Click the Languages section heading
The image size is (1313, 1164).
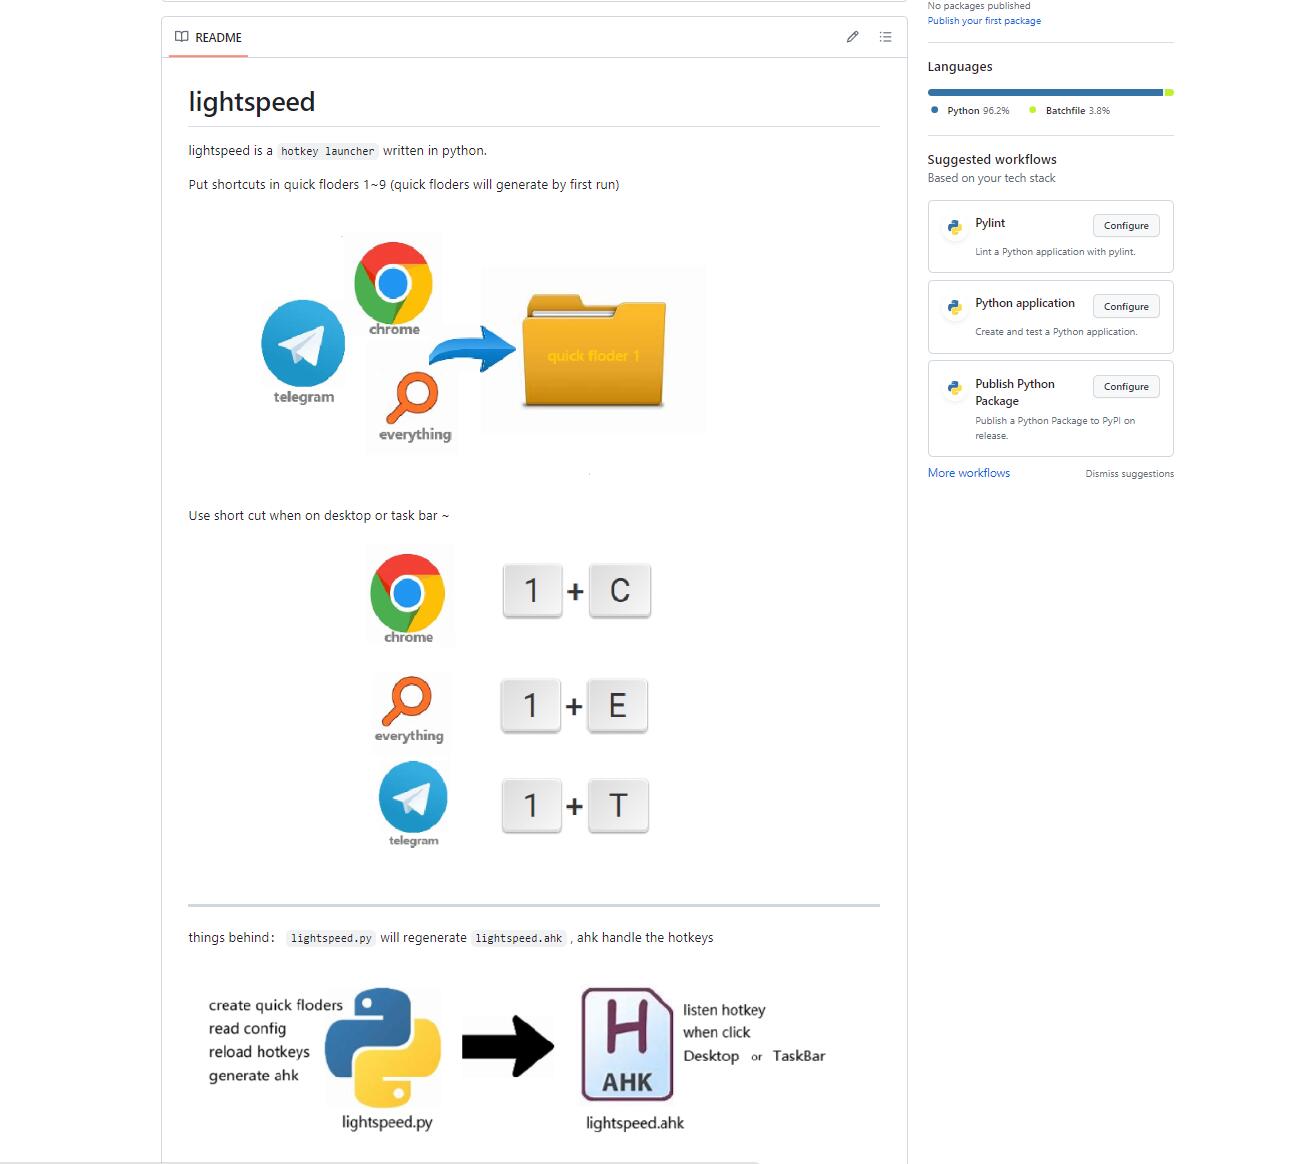pos(960,67)
